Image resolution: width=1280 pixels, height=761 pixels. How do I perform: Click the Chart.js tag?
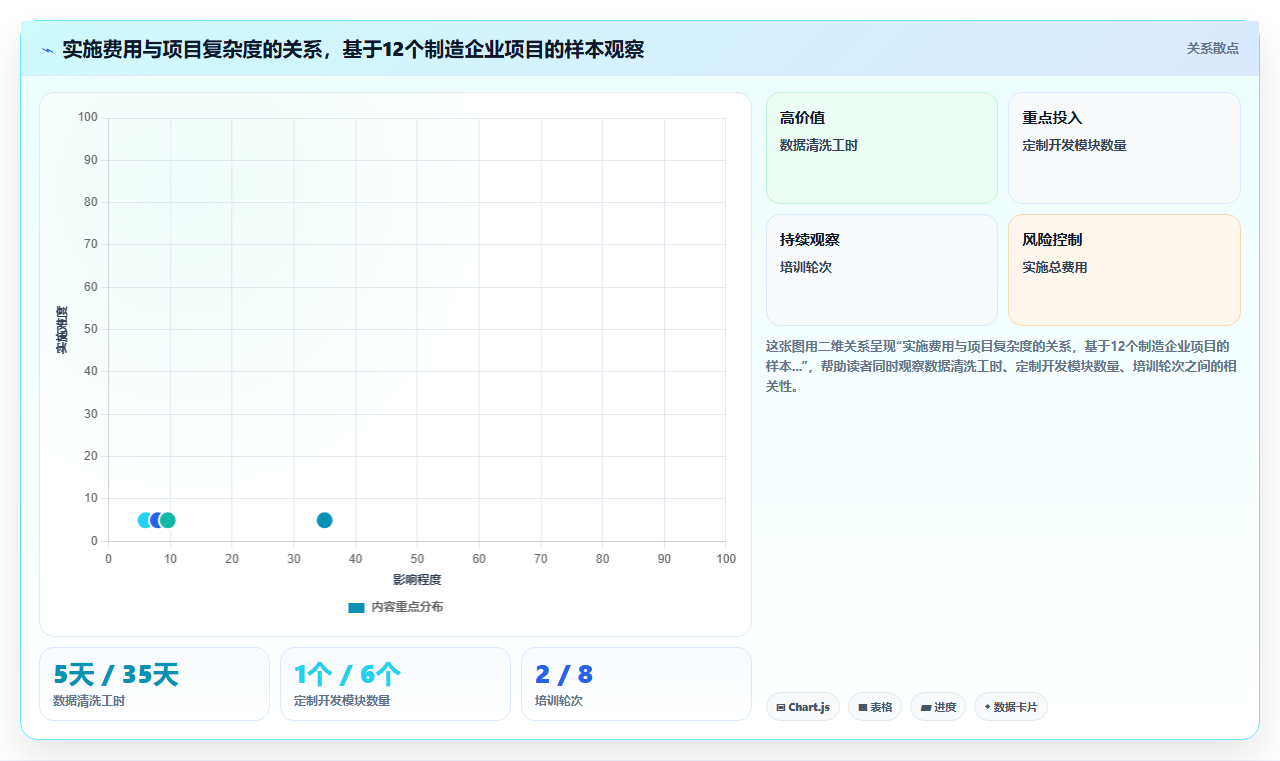pos(803,707)
